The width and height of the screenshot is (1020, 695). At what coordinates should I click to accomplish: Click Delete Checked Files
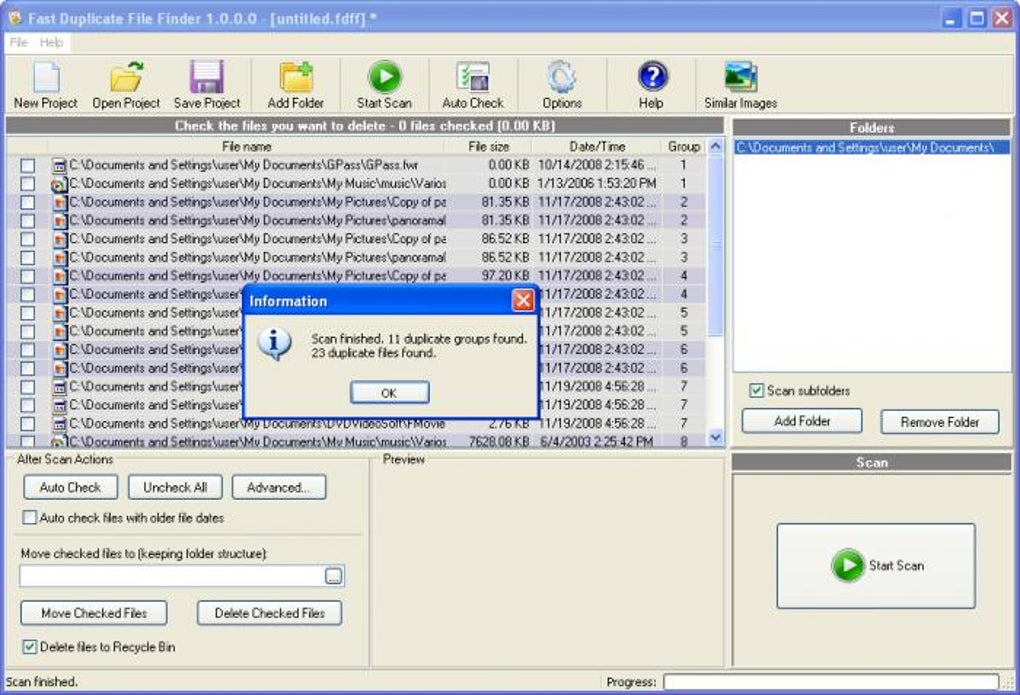268,613
